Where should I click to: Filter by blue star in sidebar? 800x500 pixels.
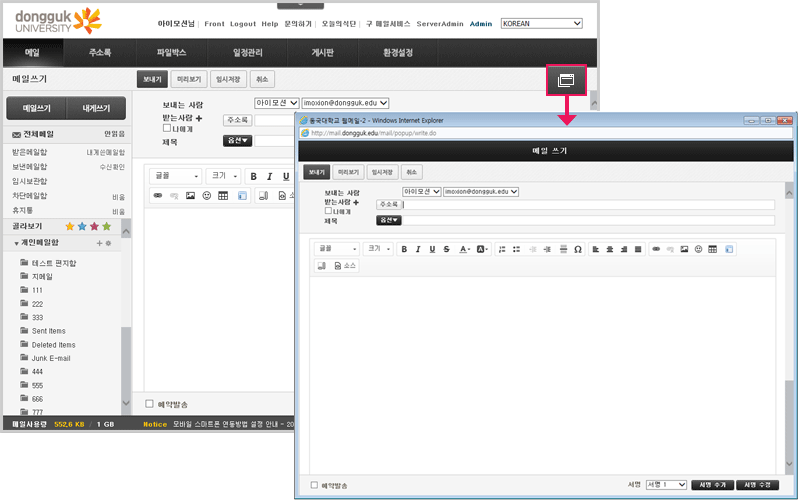[x=82, y=226]
